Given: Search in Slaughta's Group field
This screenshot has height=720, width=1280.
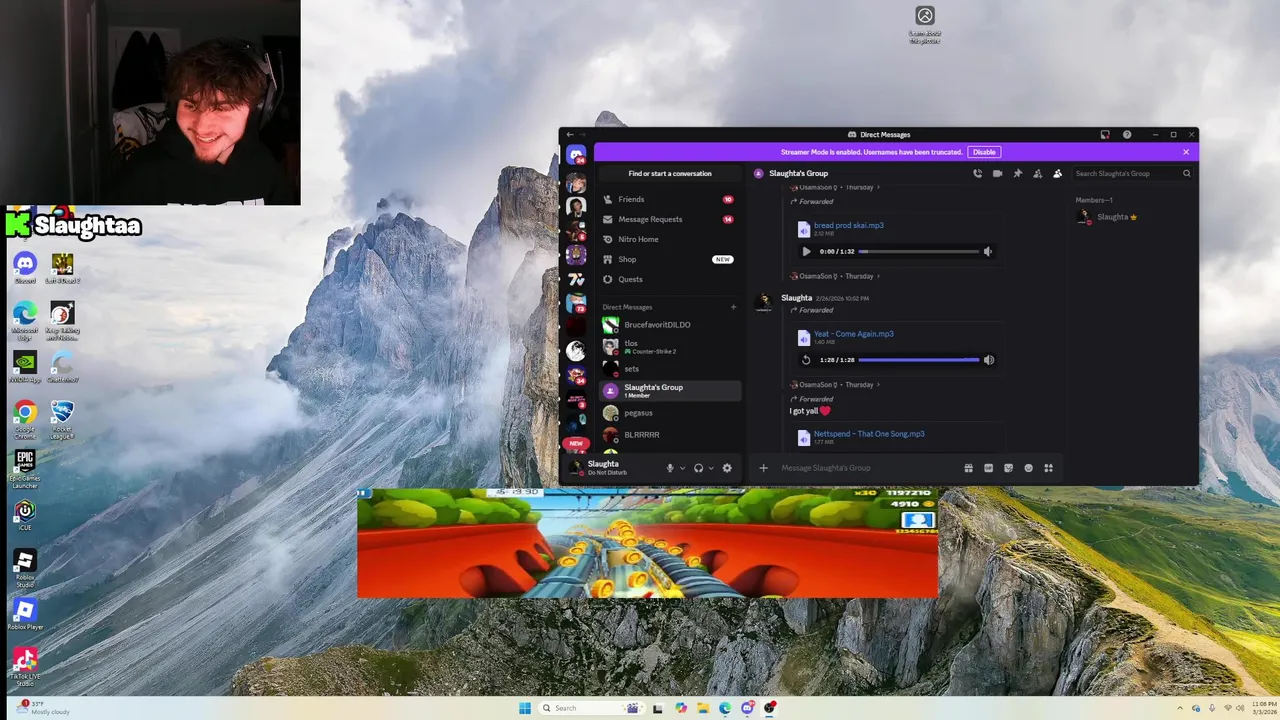Looking at the screenshot, I should click(x=1133, y=173).
